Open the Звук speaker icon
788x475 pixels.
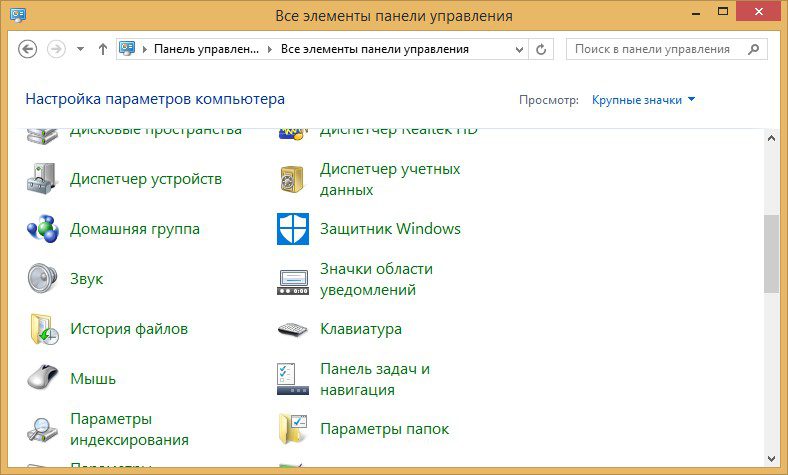42,278
